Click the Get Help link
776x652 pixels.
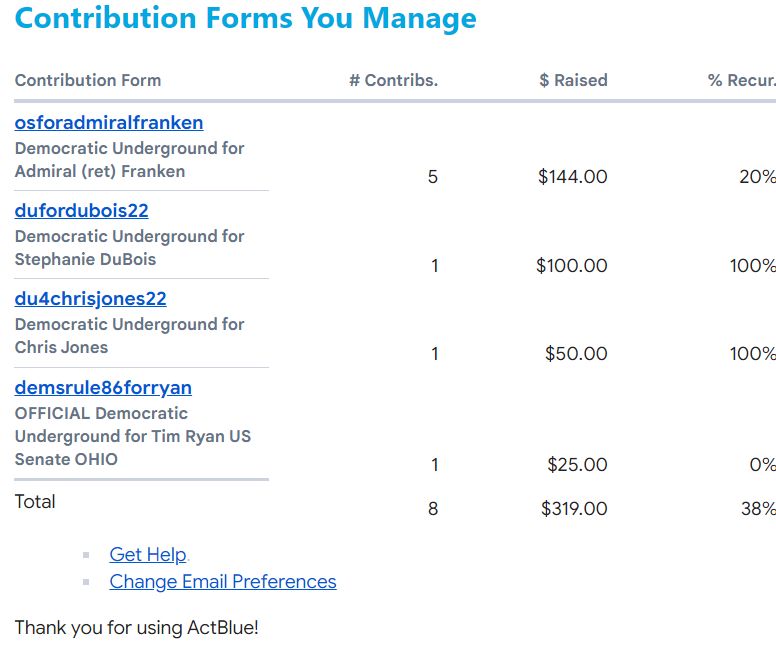click(148, 555)
